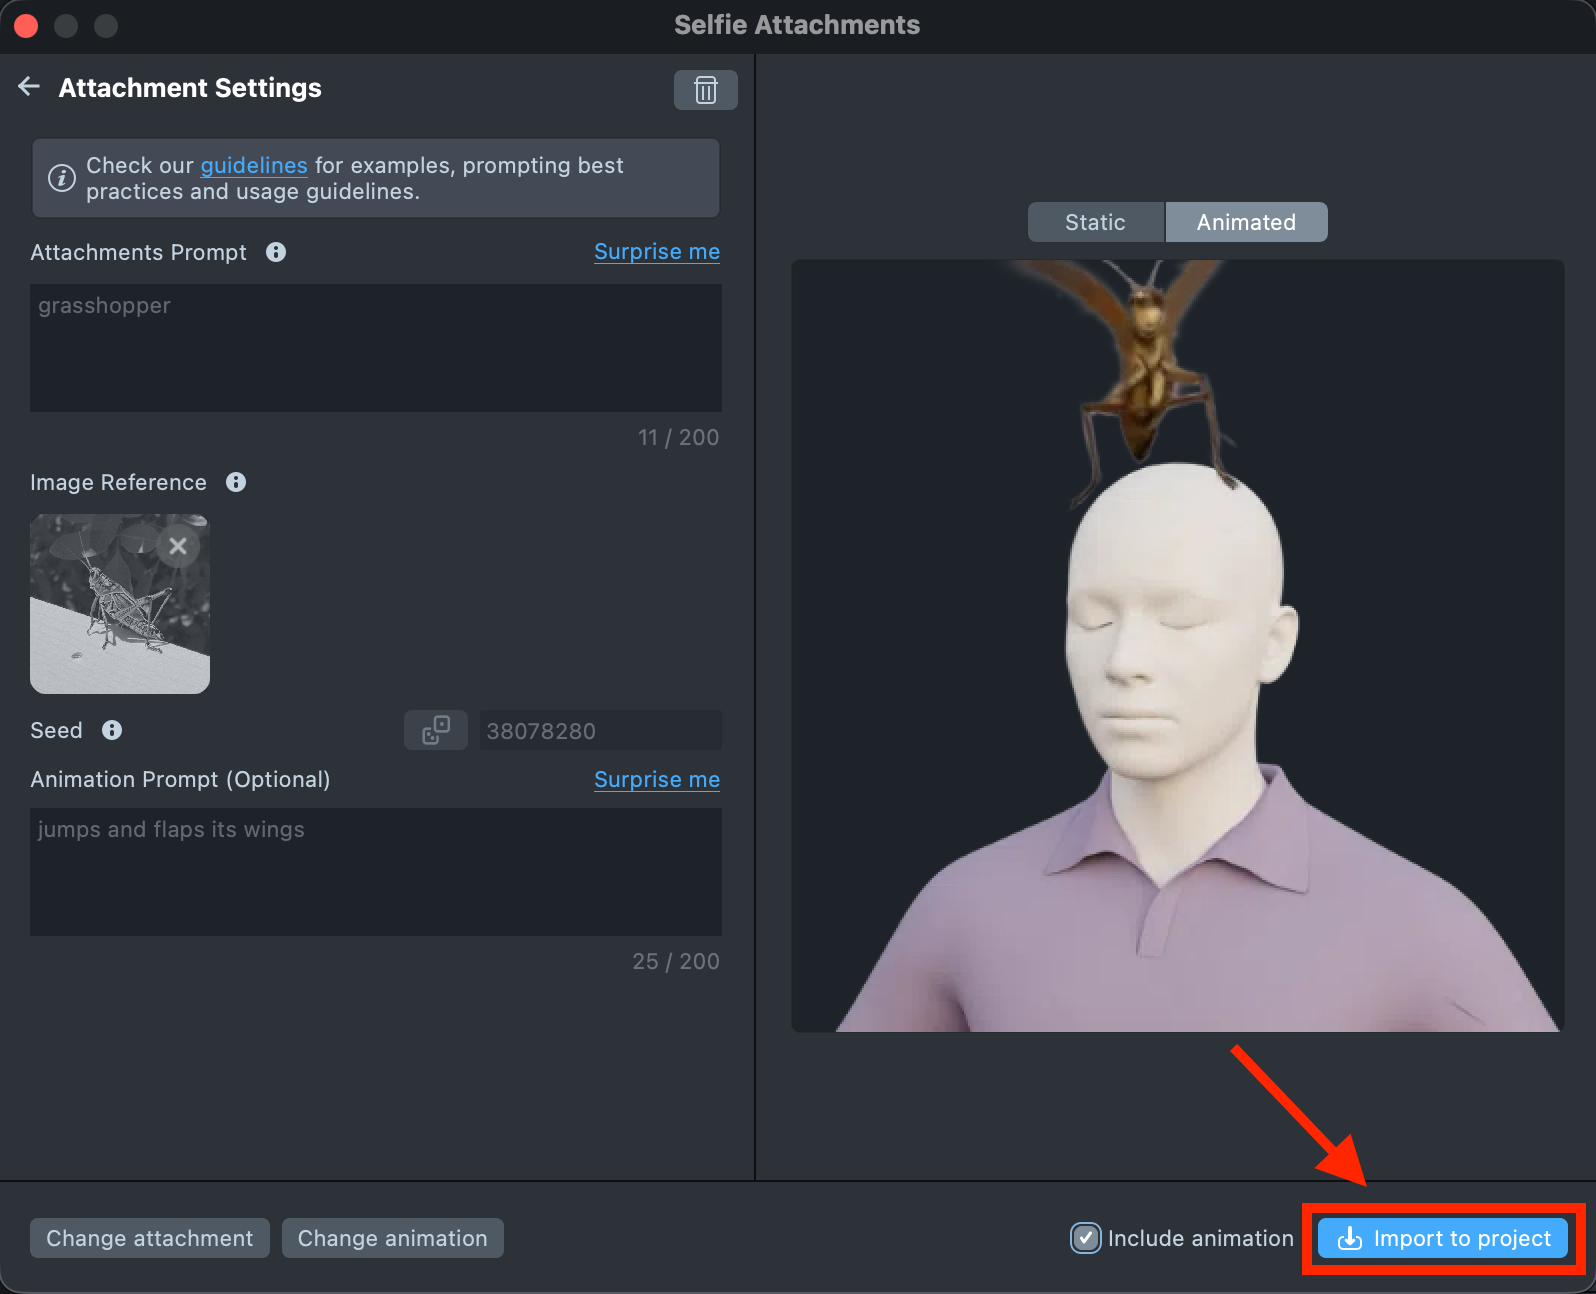This screenshot has width=1596, height=1294.
Task: Click info icon next to Attachments Prompt
Action: coord(276,252)
